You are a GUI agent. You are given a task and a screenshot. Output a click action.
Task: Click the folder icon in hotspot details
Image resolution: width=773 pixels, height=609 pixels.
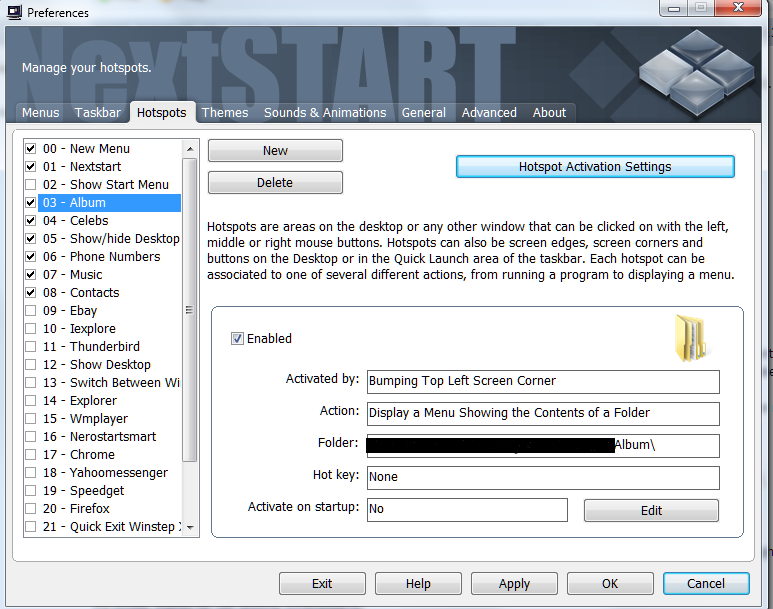[690, 337]
